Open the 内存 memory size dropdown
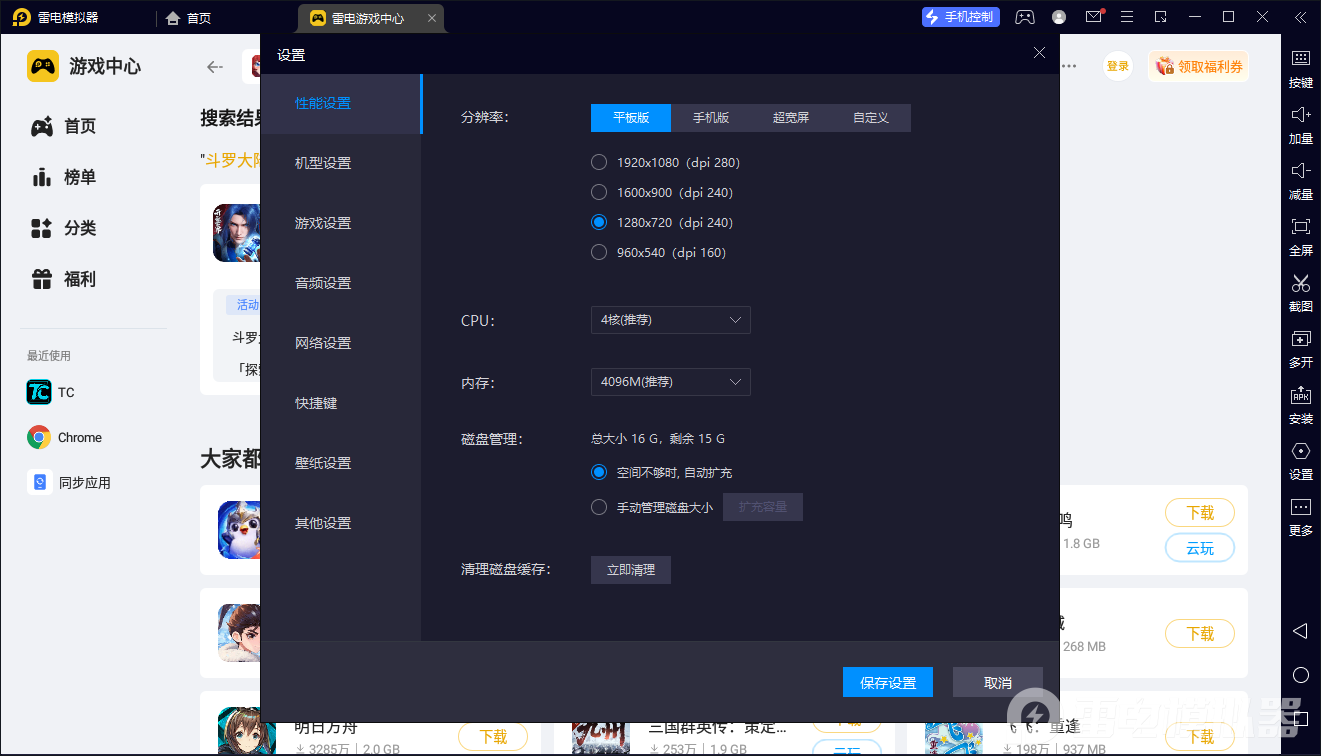This screenshot has height=756, width=1321. pyautogui.click(x=670, y=382)
